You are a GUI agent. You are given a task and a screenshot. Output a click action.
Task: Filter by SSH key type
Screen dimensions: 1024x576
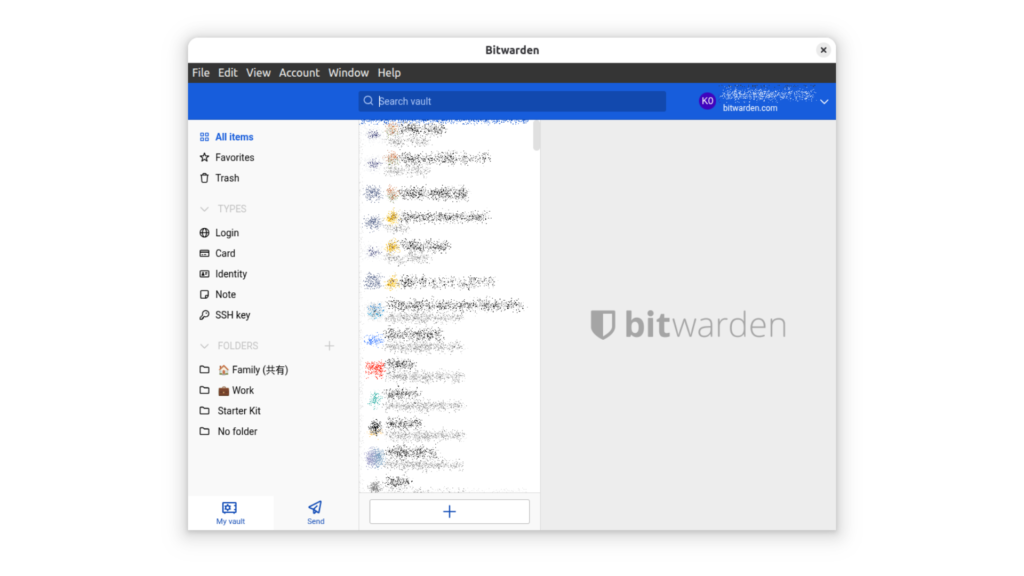tap(232, 315)
